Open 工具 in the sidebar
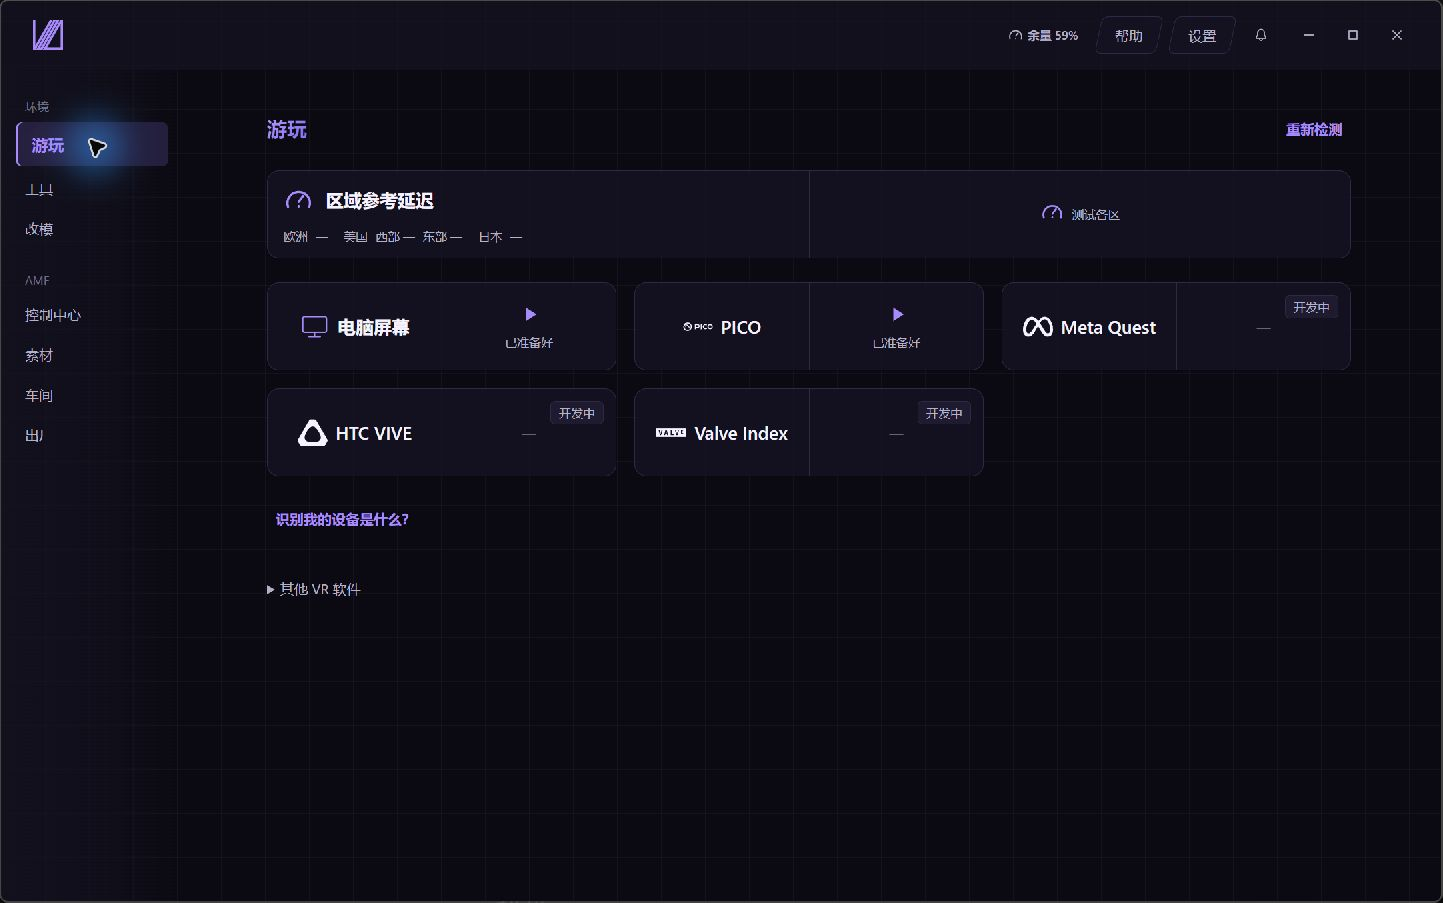Screen dimensions: 1443x903 point(39,189)
